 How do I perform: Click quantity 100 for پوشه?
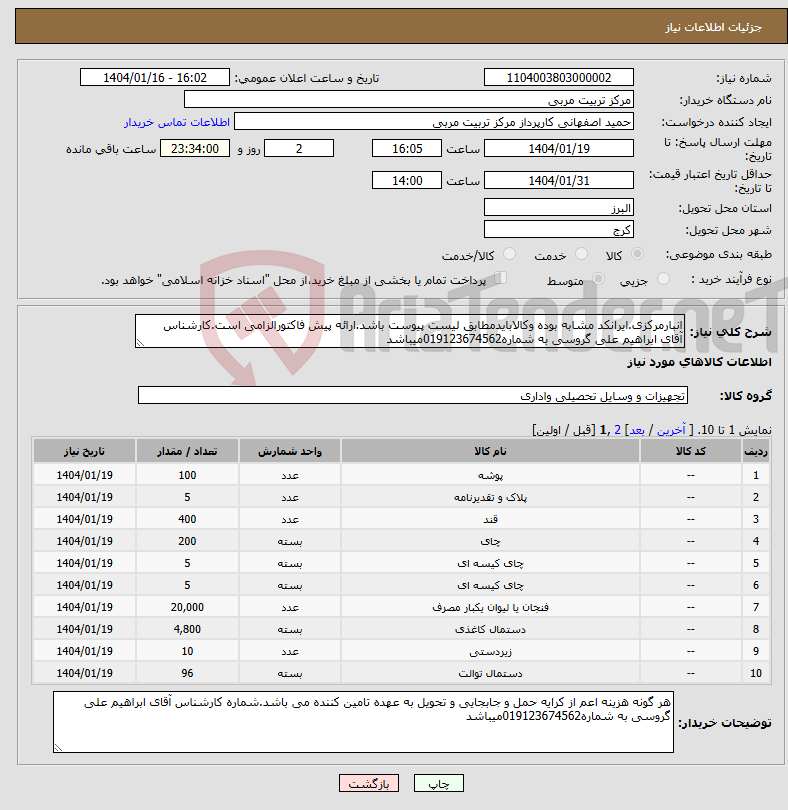187,475
